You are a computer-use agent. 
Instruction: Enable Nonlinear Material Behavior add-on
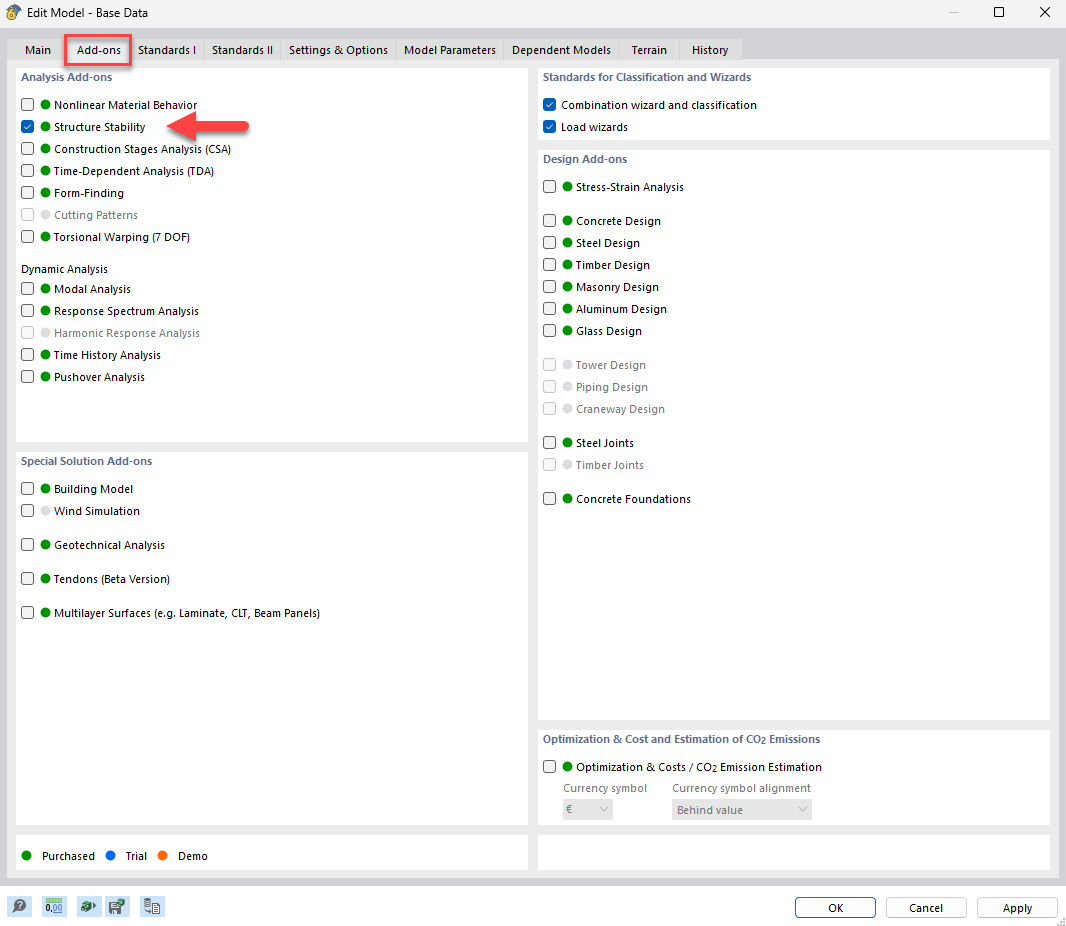point(27,105)
